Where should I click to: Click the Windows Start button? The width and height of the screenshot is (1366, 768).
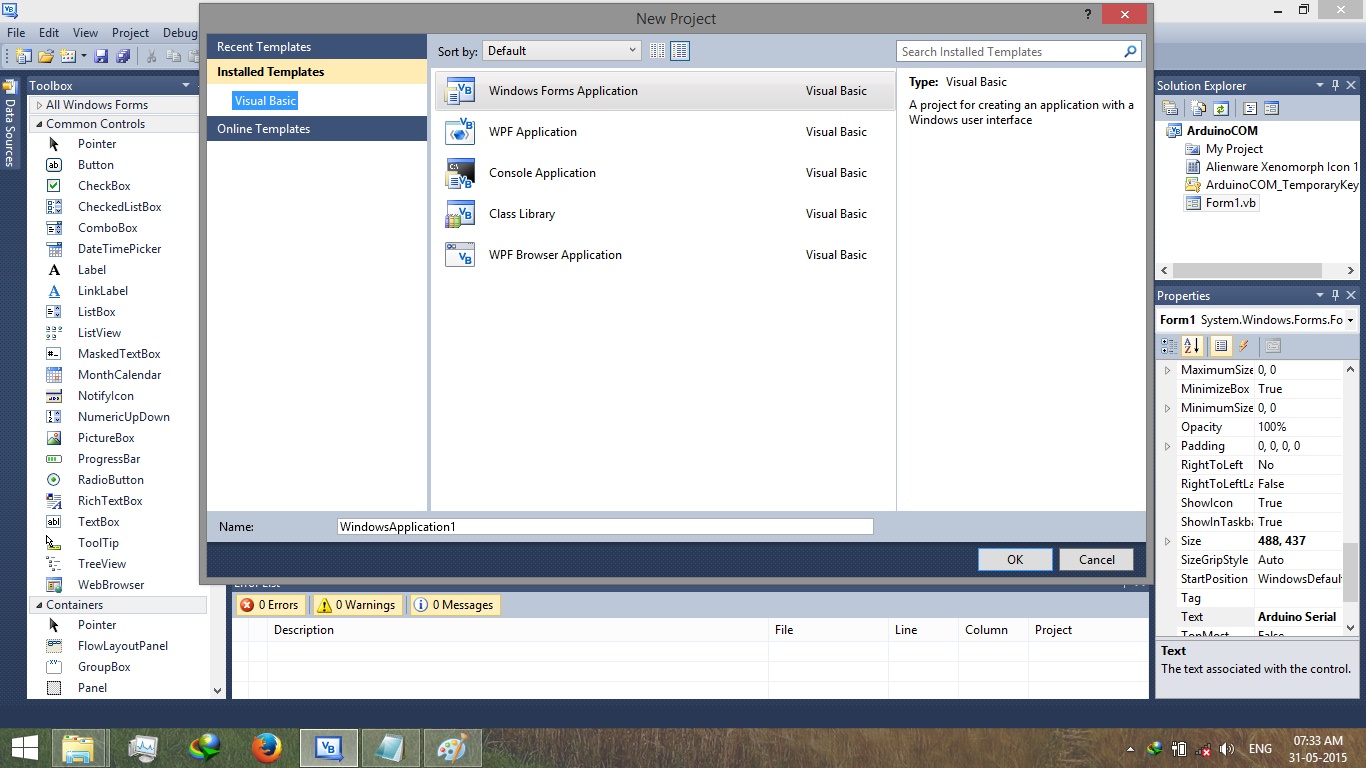click(24, 748)
